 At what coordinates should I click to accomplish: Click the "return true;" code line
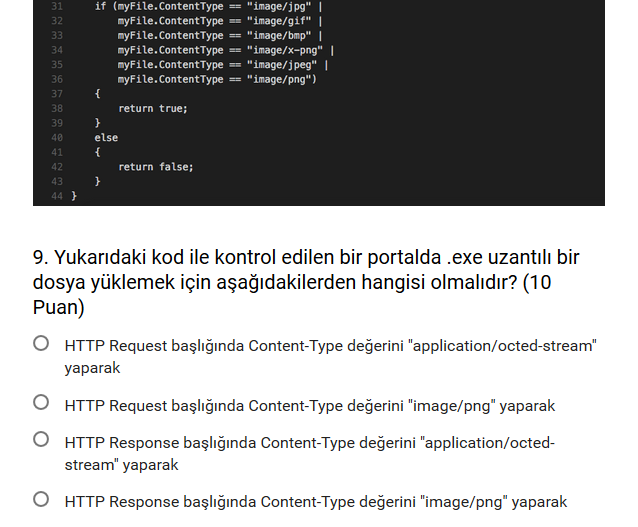[x=153, y=108]
